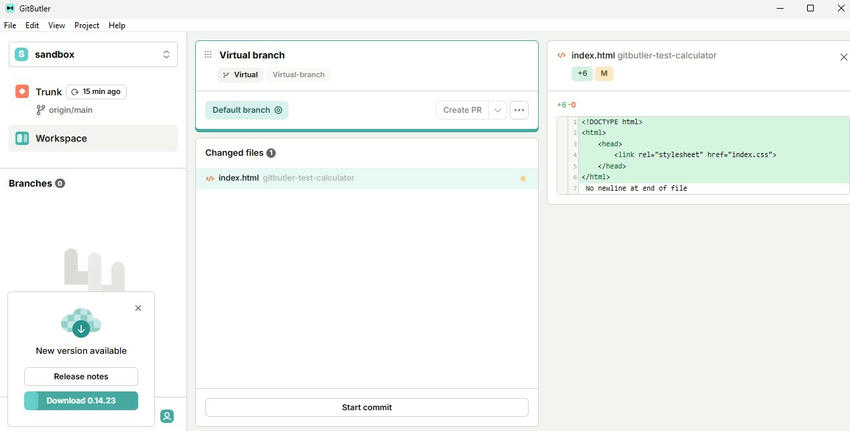The image size is (850, 431).
Task: Click the modified status dot for index.html
Action: coord(523,178)
